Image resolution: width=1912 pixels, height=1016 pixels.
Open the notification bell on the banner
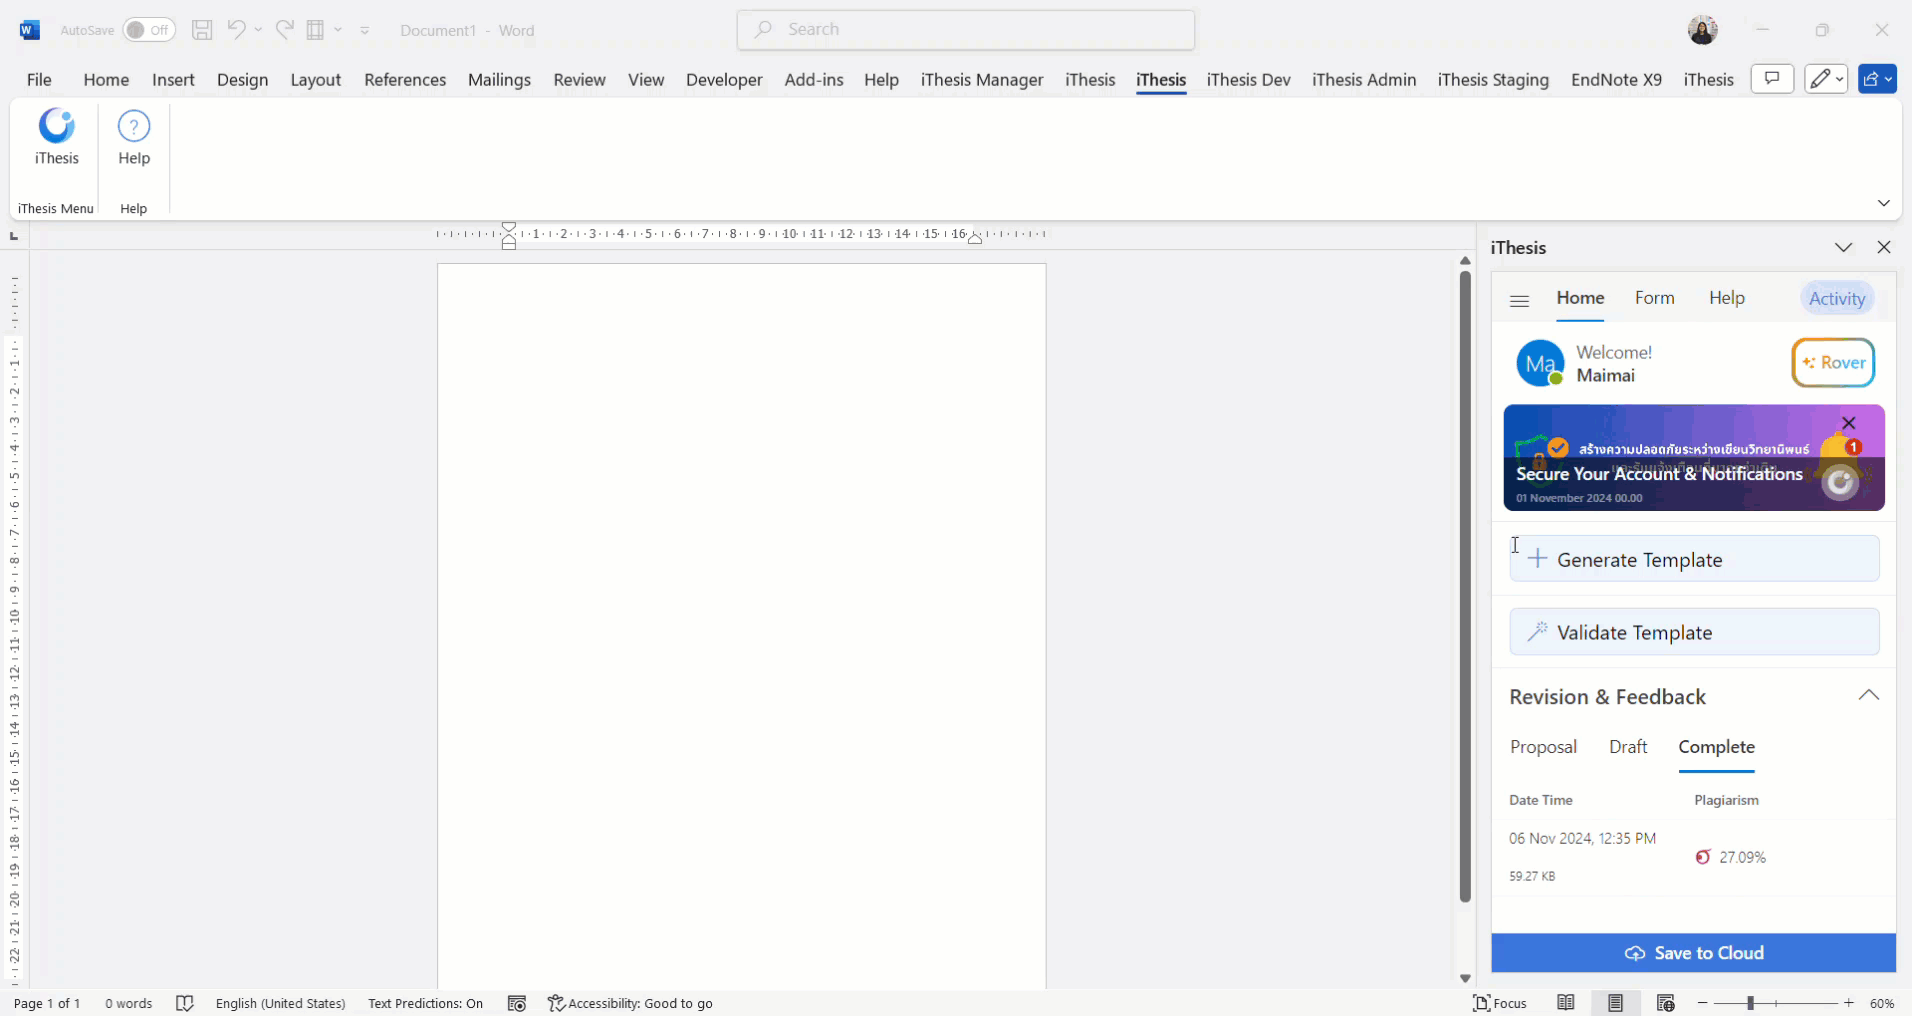1840,452
